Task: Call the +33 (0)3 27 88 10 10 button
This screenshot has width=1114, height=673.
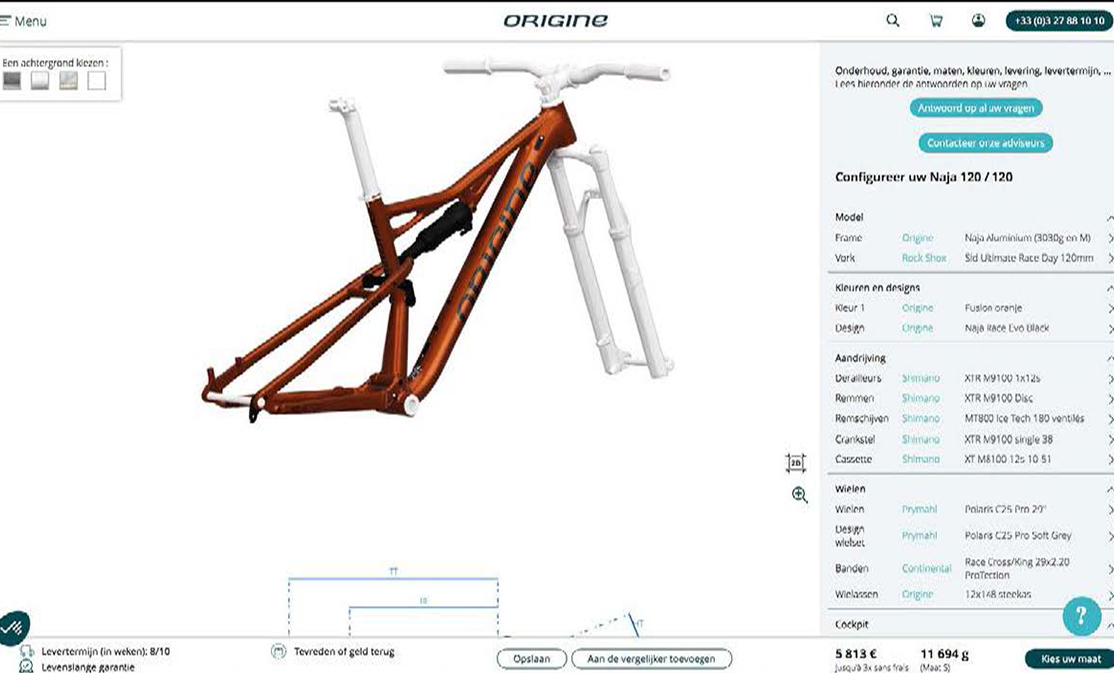Action: tap(1059, 21)
